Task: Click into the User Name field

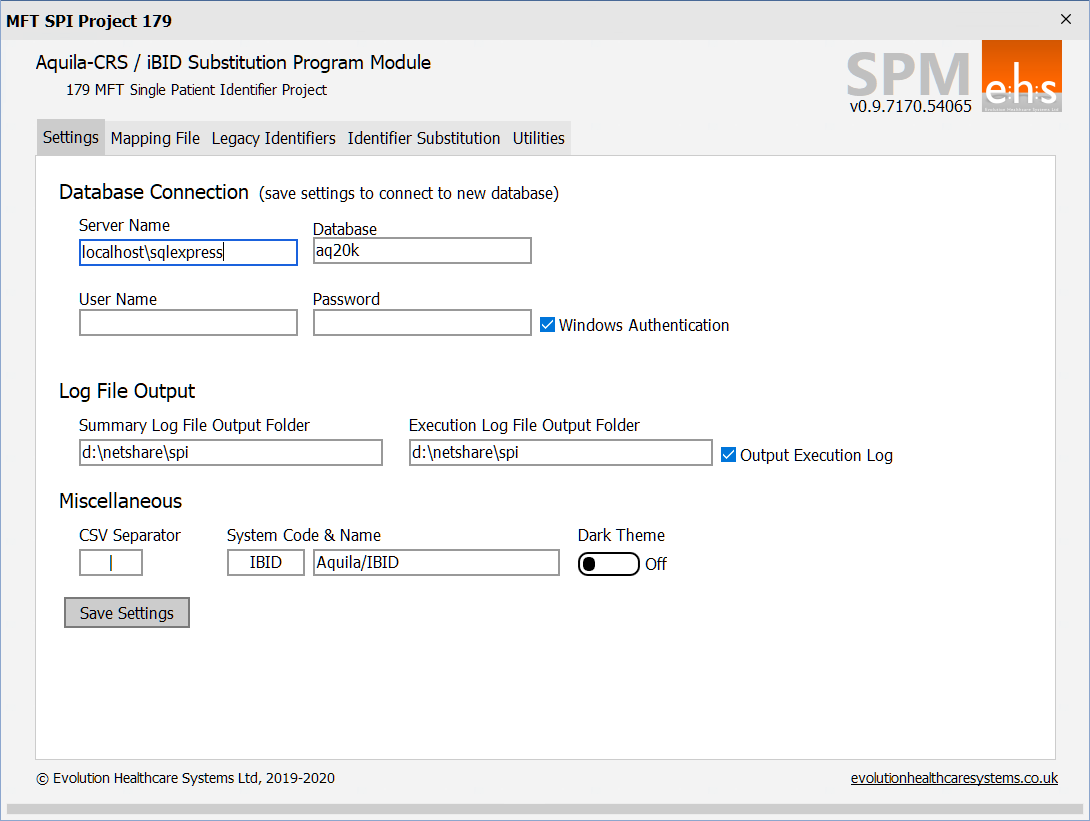Action: (188, 322)
